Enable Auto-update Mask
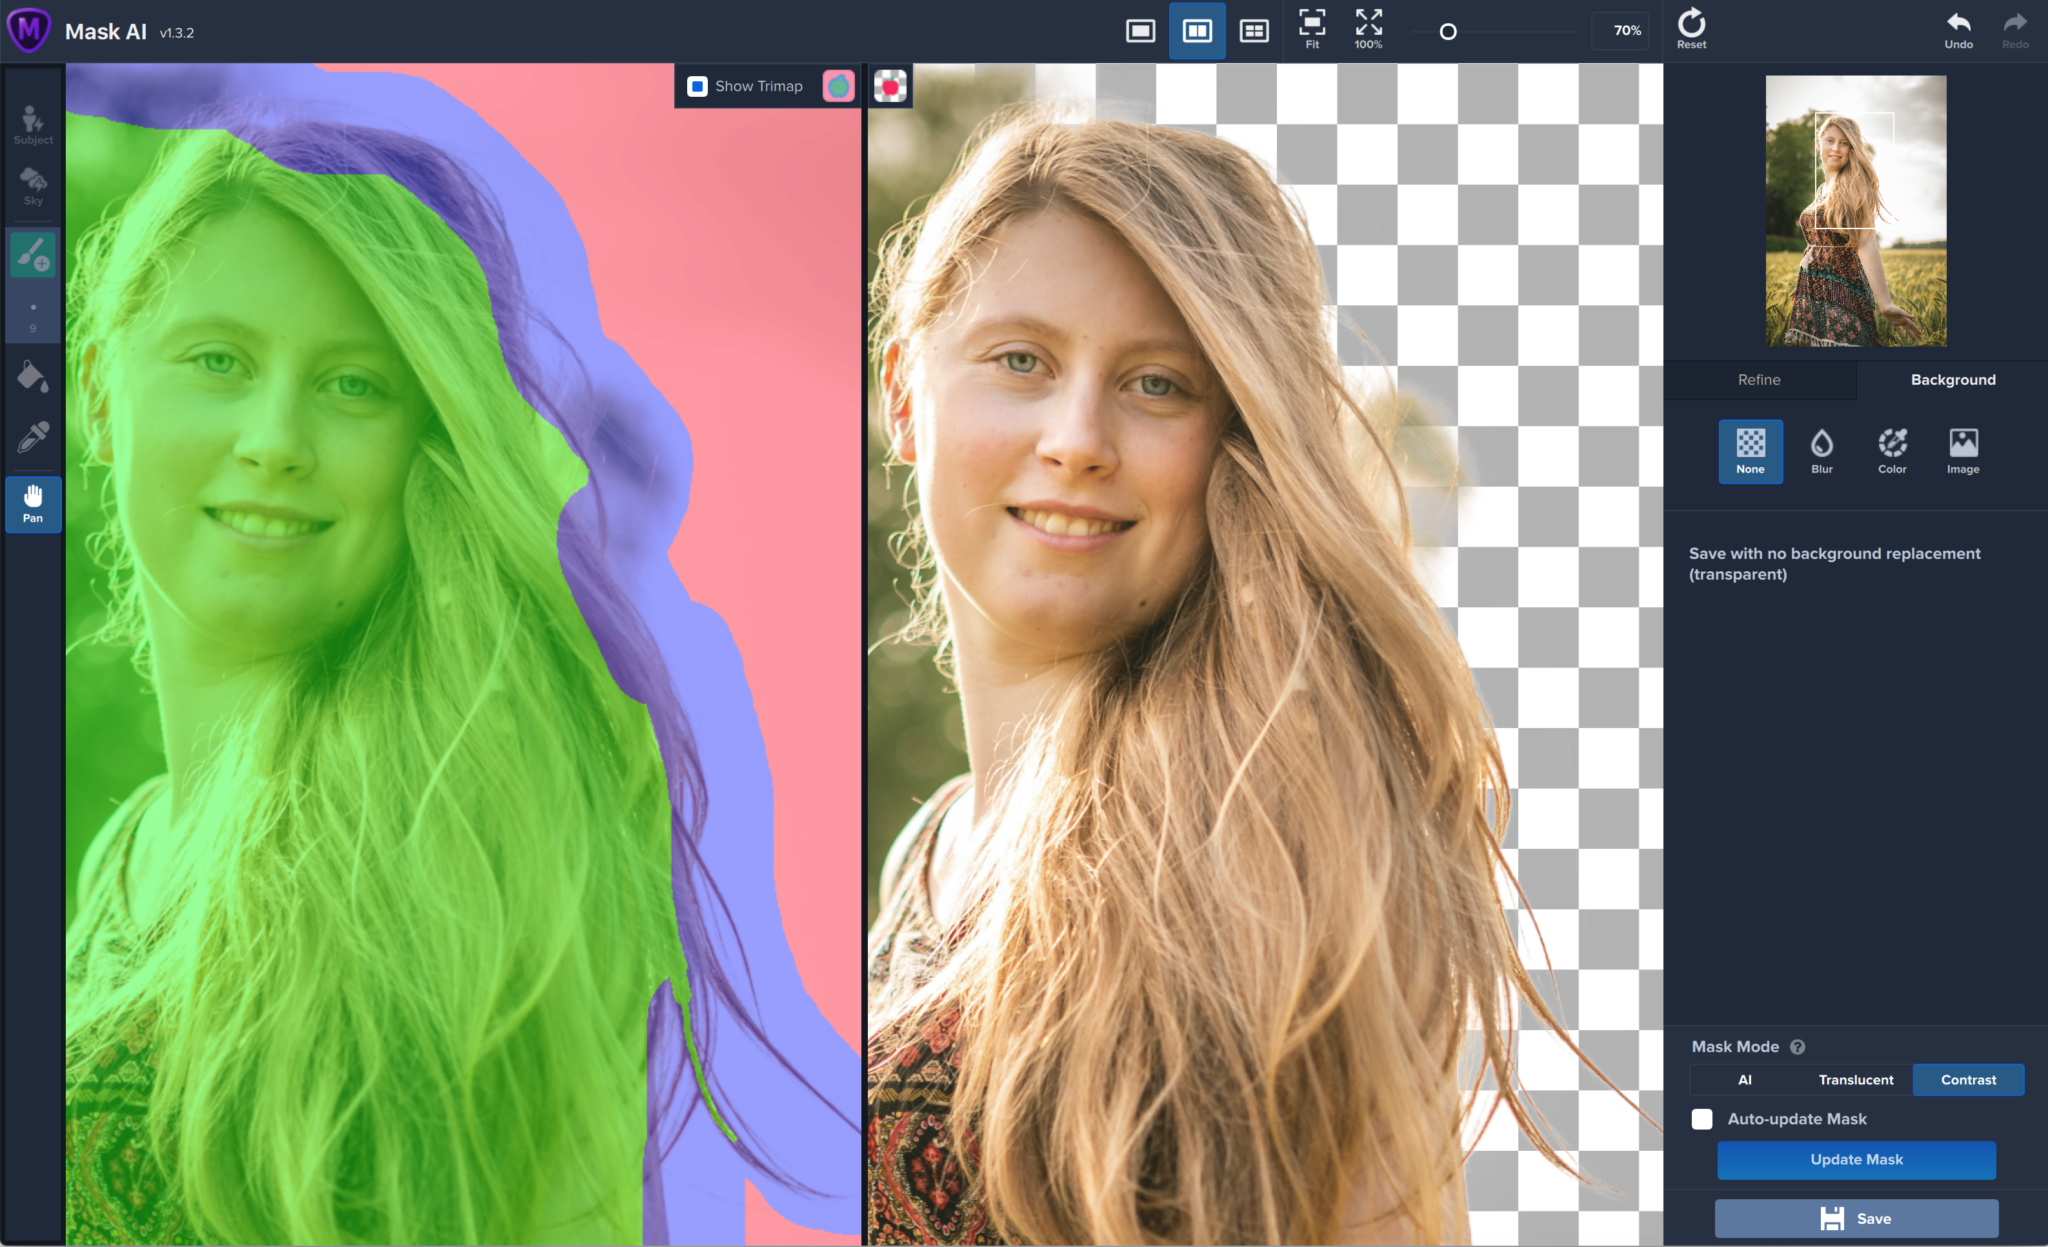Image resolution: width=2048 pixels, height=1247 pixels. [x=1701, y=1119]
